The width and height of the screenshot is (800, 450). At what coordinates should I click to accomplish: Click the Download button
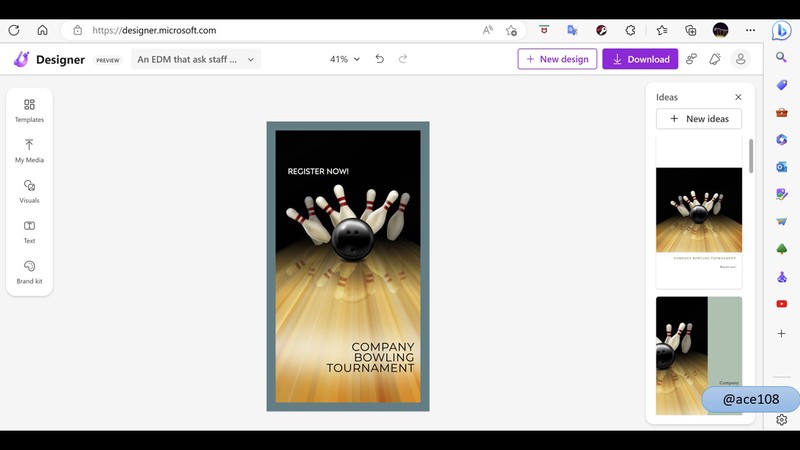click(x=640, y=59)
